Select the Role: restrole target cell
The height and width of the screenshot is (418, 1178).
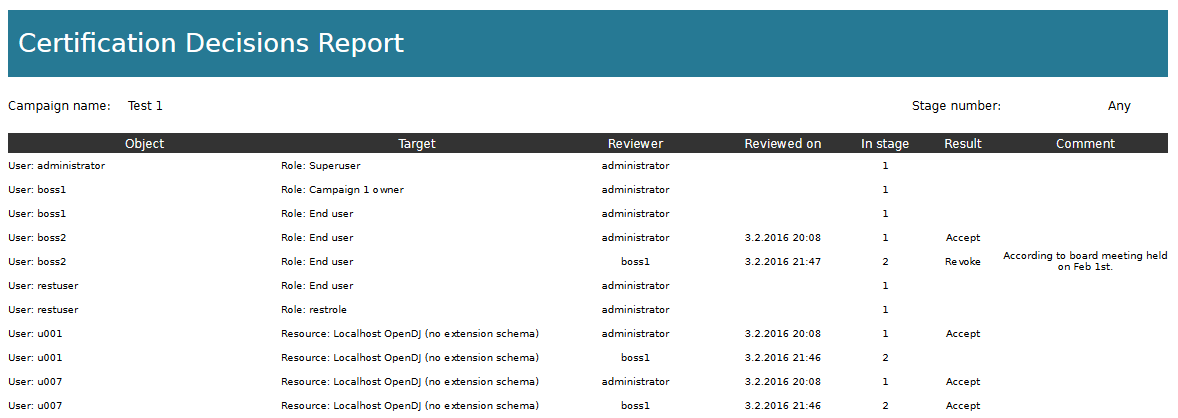pos(314,310)
